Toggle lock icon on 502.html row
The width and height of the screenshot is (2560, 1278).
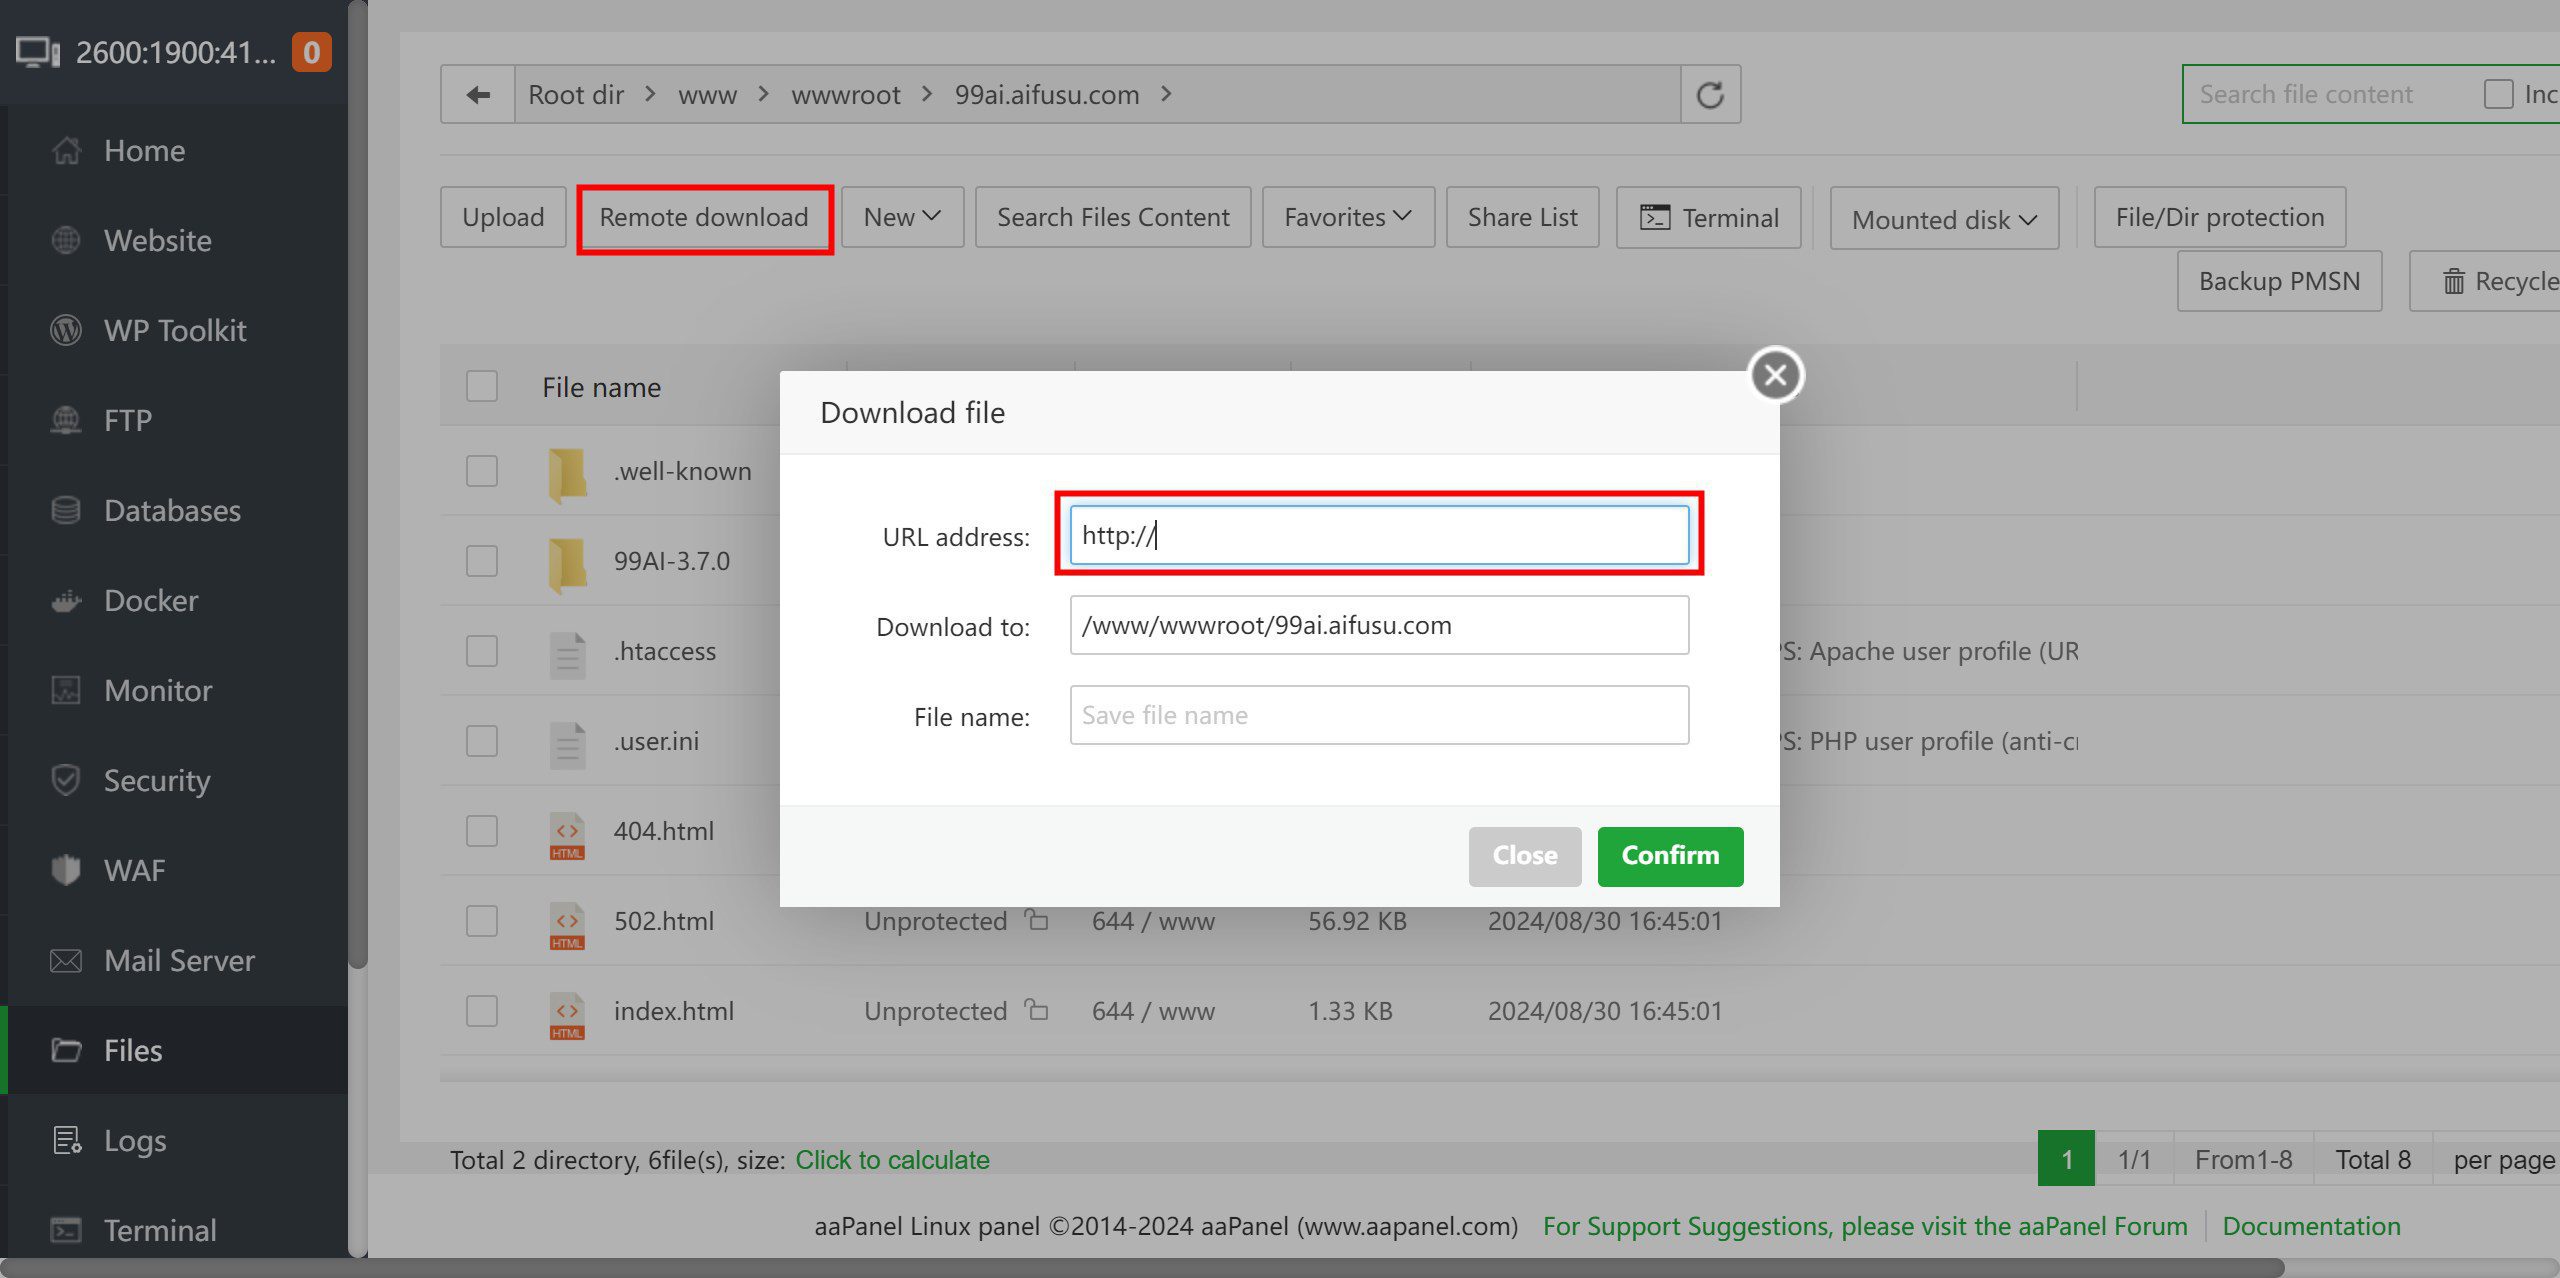point(1037,919)
